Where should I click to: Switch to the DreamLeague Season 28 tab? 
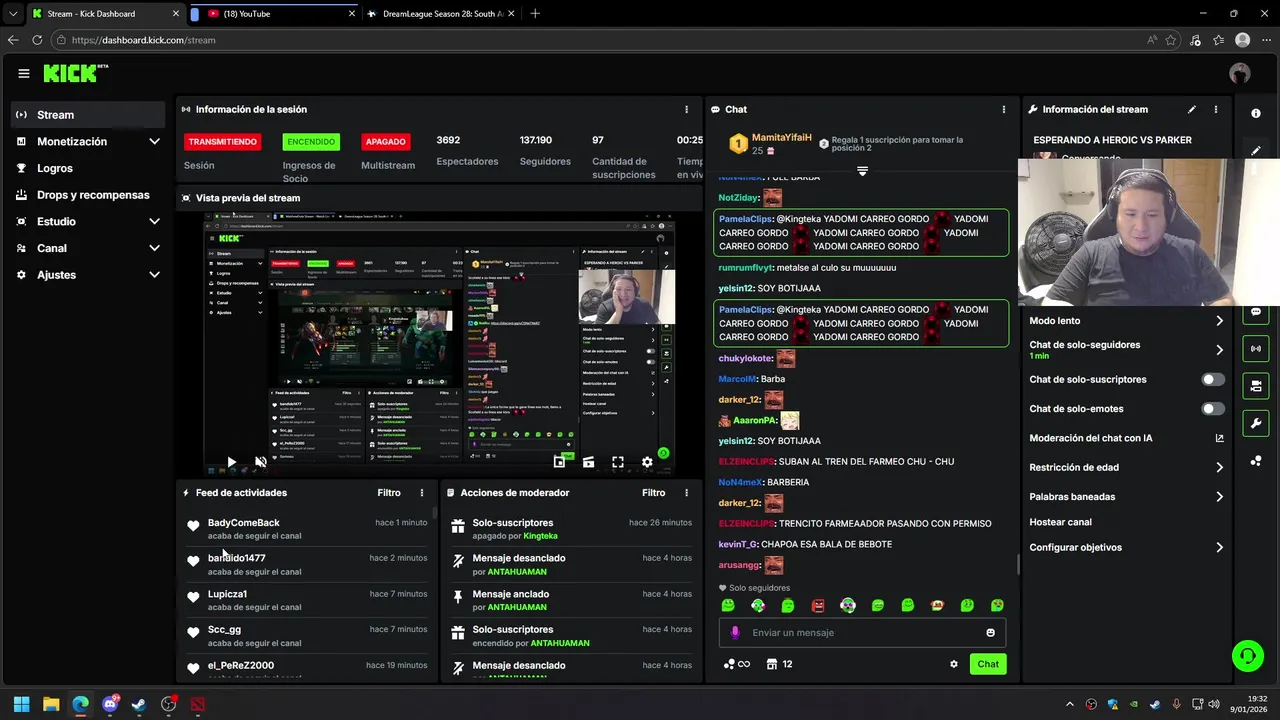(440, 14)
